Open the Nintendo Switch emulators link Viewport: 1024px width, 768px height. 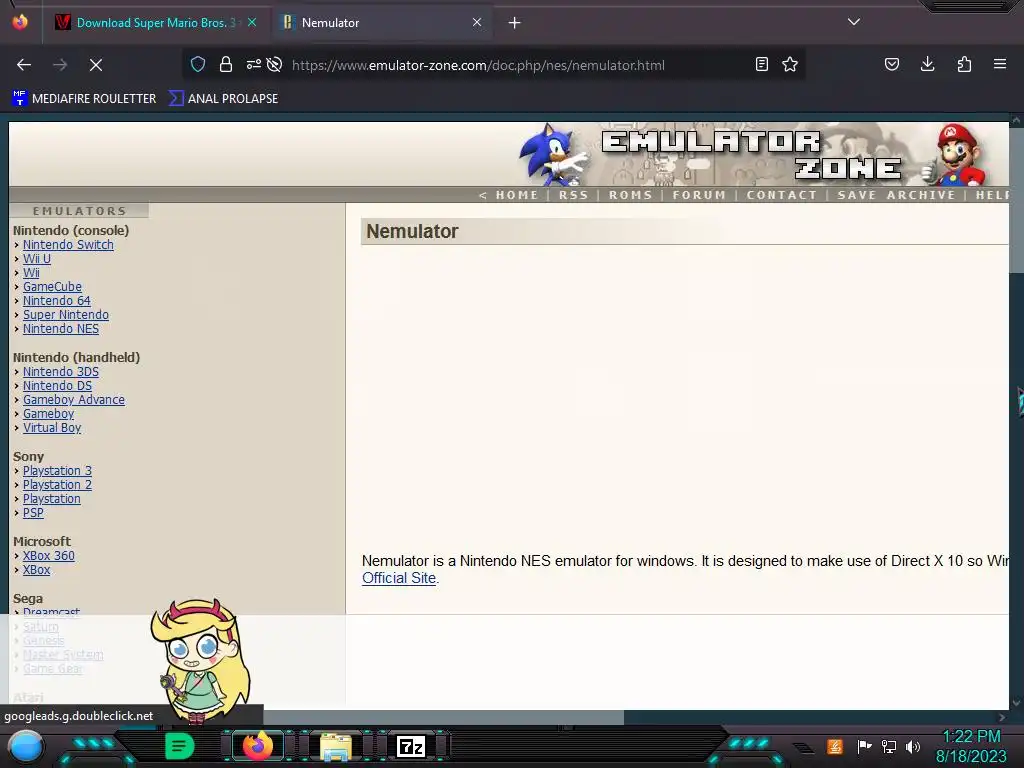click(x=68, y=245)
